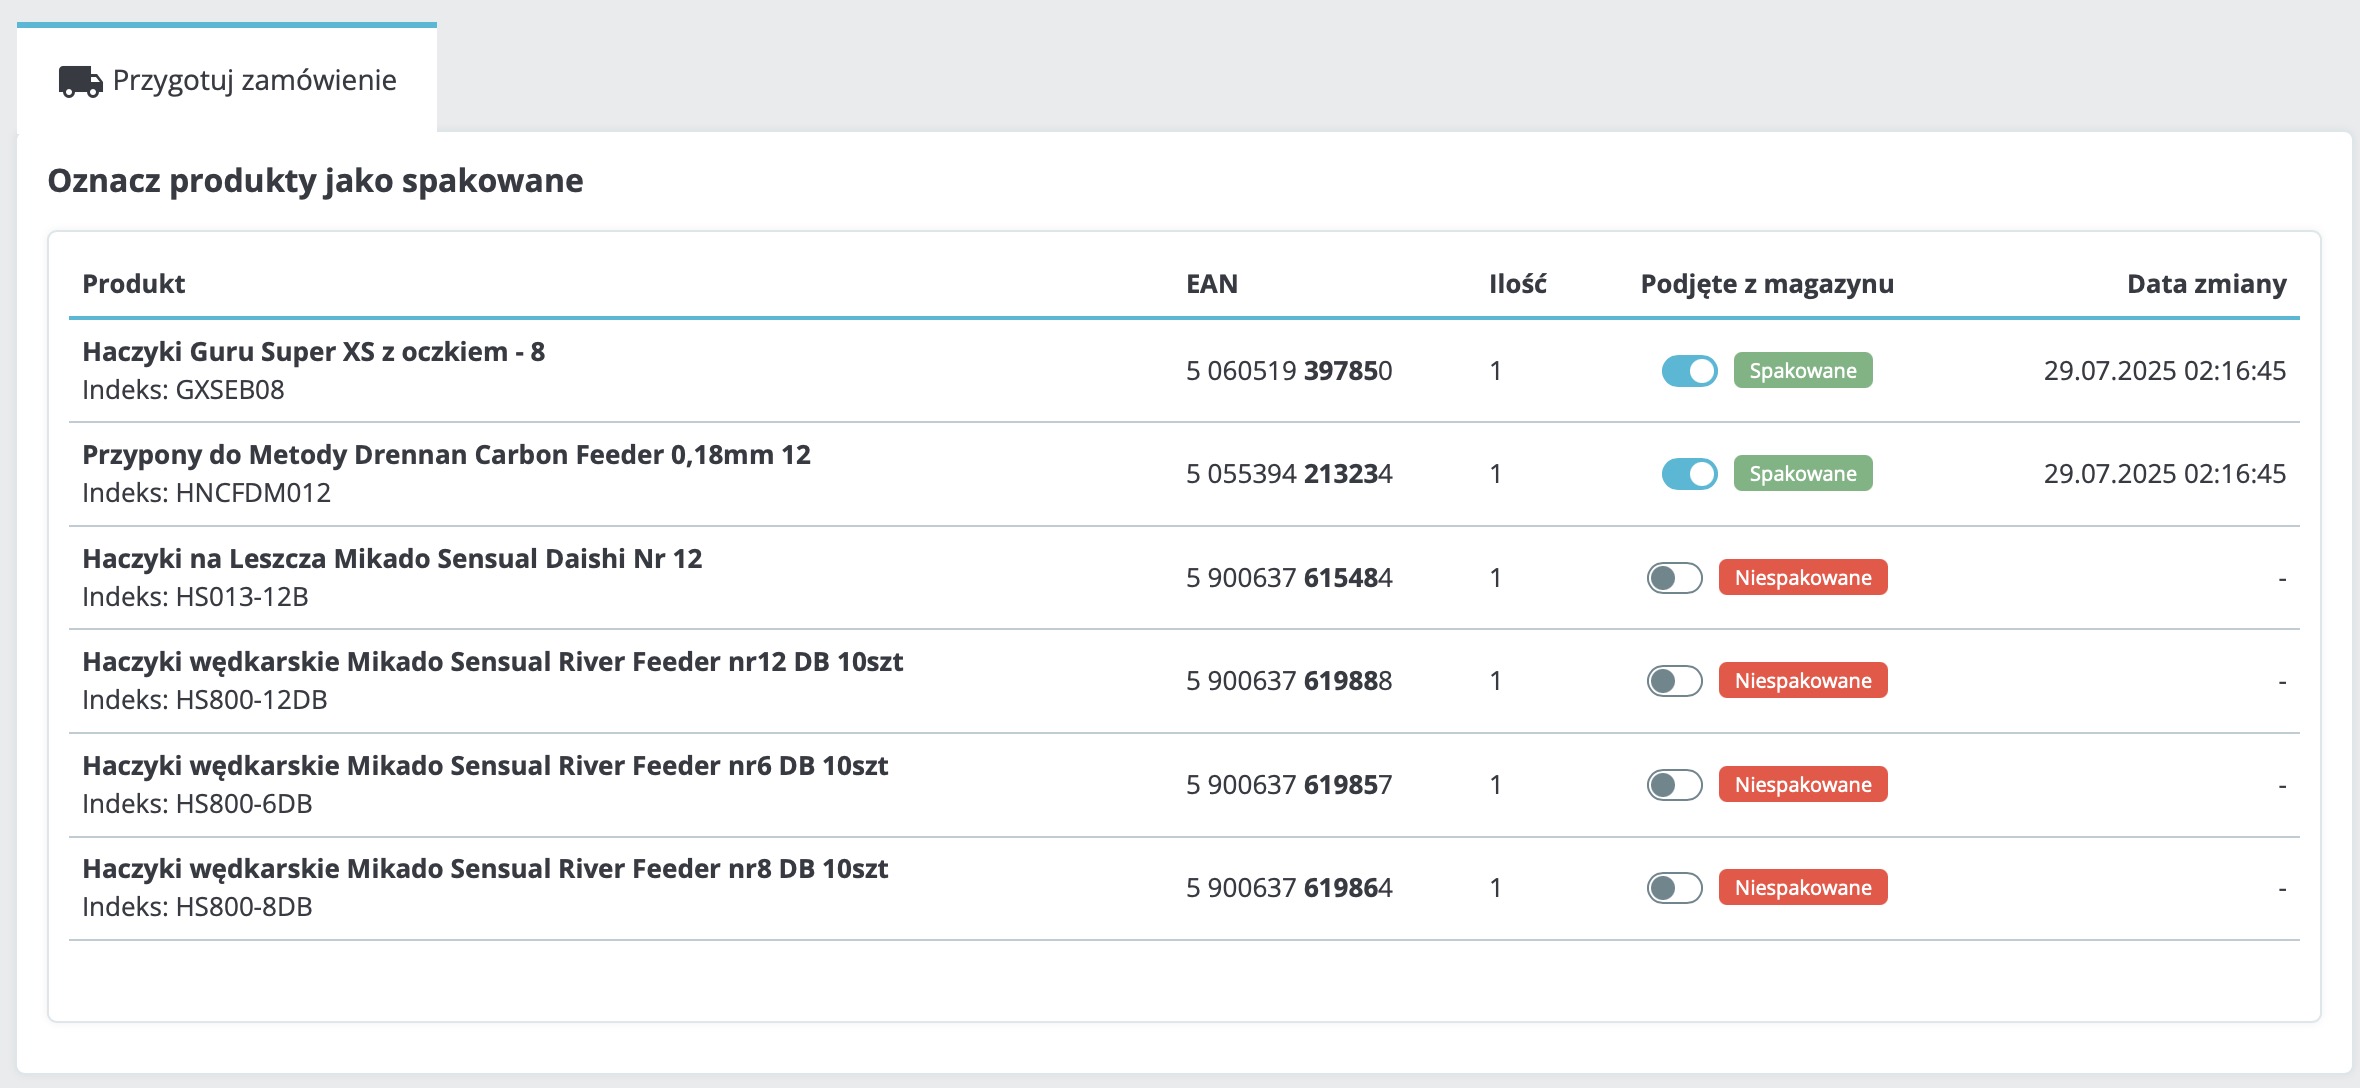This screenshot has height=1088, width=2360.
Task: Click EAN 5 900637 619857
Action: click(1289, 785)
